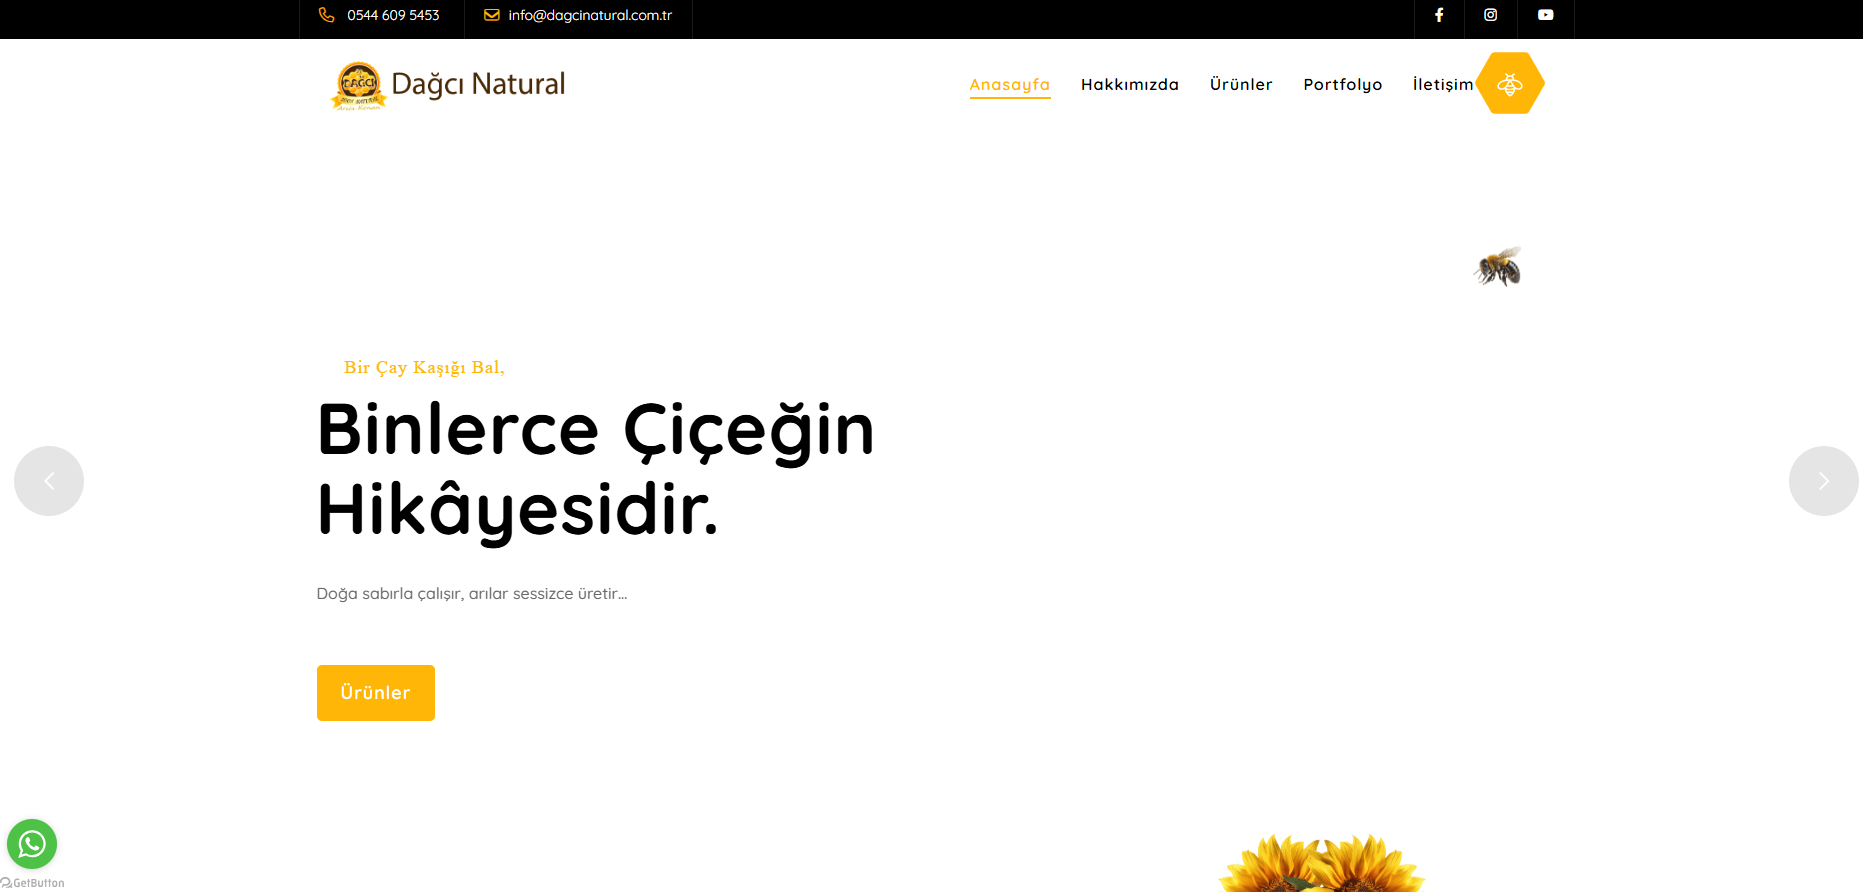Open the İletişim menu item

coord(1443,85)
